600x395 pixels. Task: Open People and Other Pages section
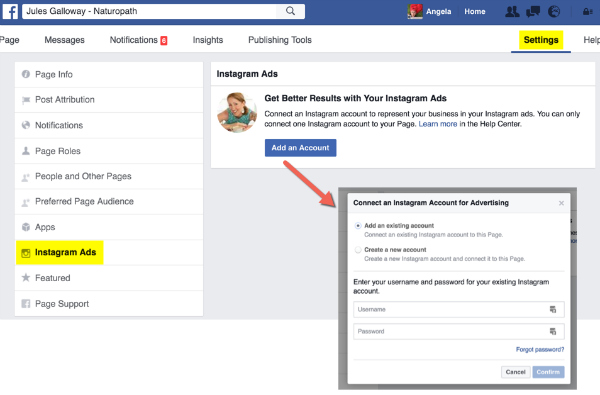pos(109,176)
